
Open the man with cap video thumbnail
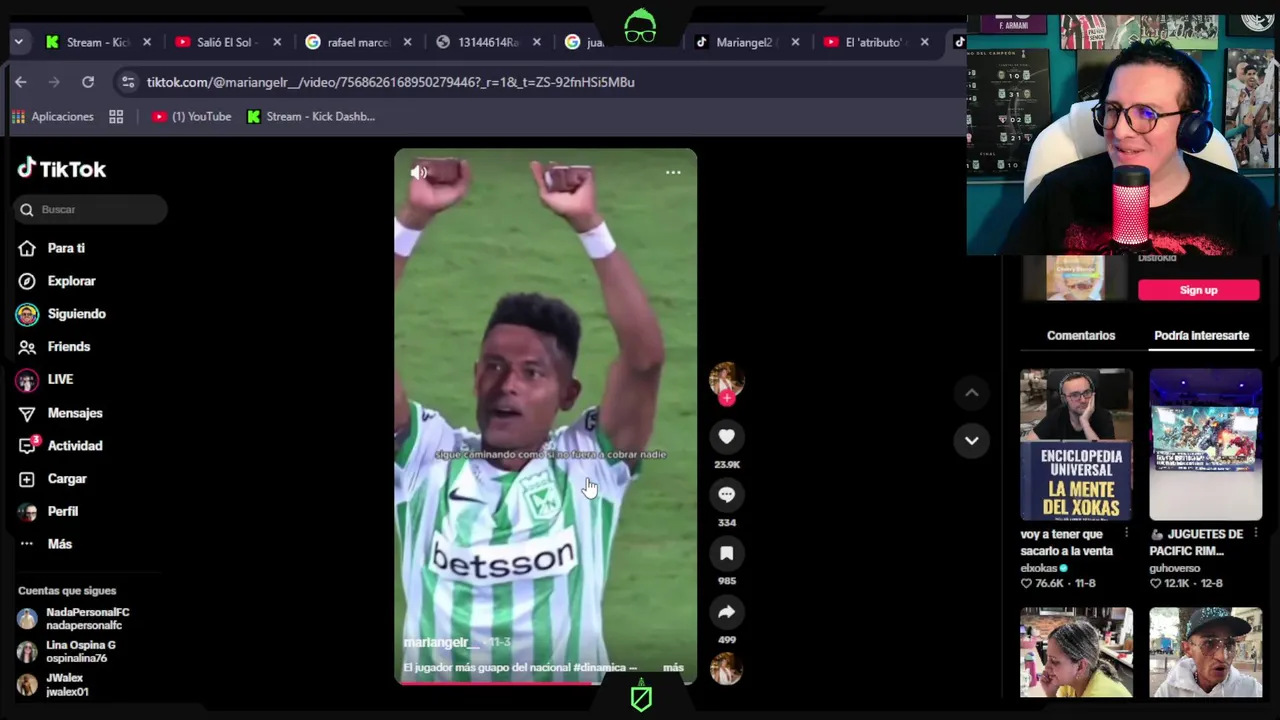1206,652
